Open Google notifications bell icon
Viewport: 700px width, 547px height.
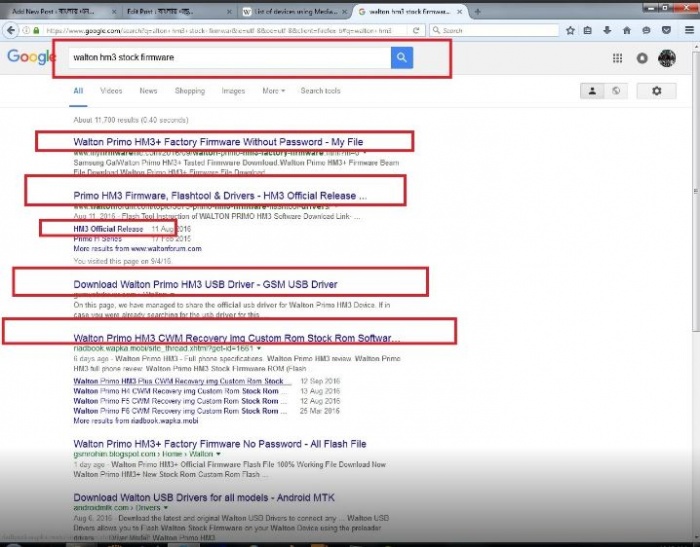coord(642,58)
